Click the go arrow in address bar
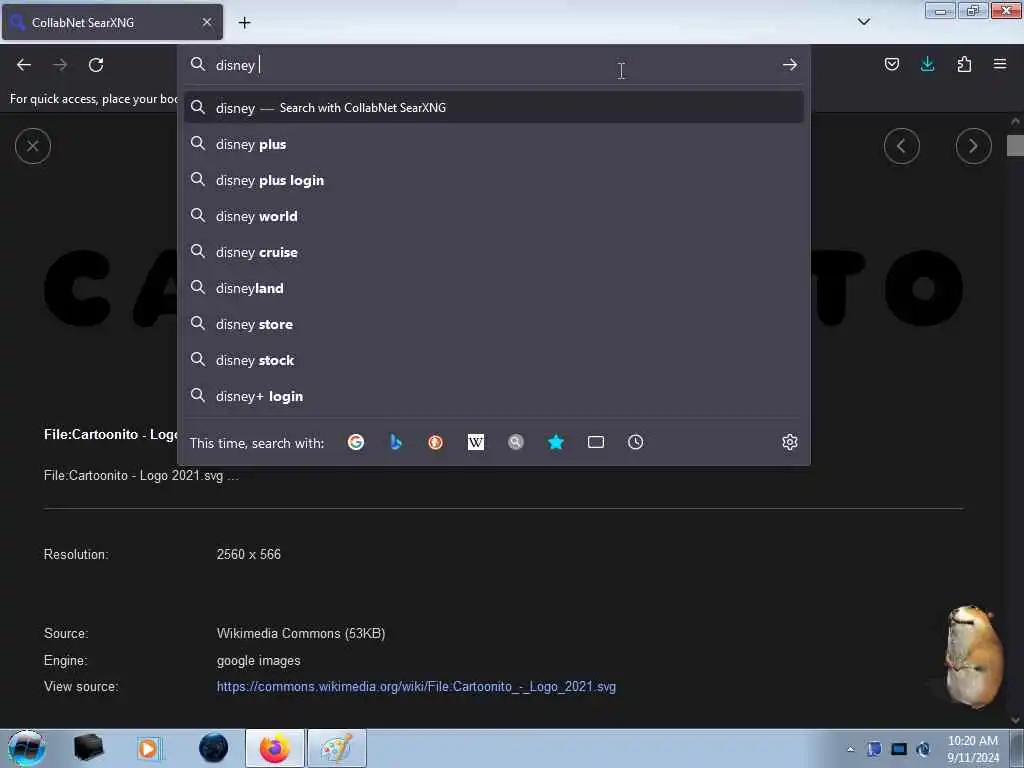 pyautogui.click(x=790, y=65)
